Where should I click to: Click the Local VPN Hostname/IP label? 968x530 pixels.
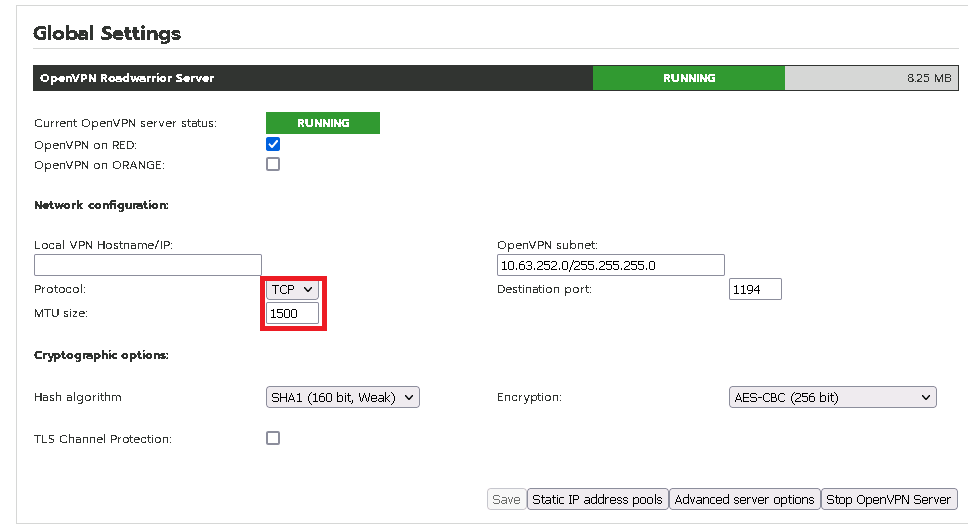[x=103, y=245]
